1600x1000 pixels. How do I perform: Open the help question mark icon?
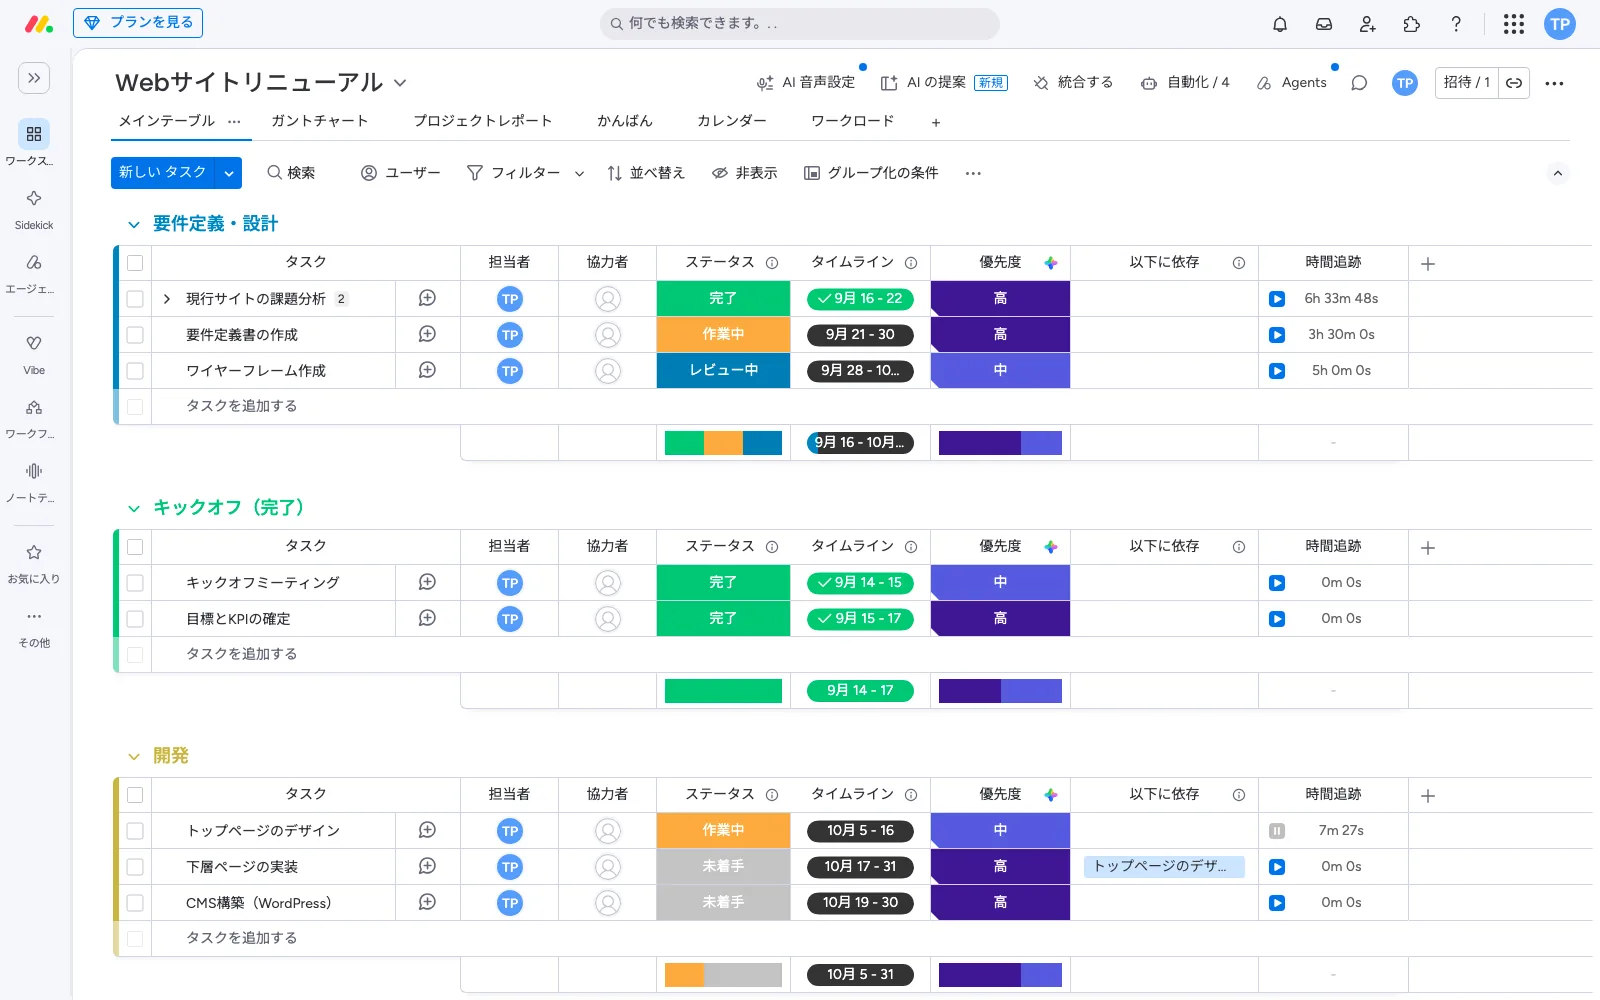1455,24
